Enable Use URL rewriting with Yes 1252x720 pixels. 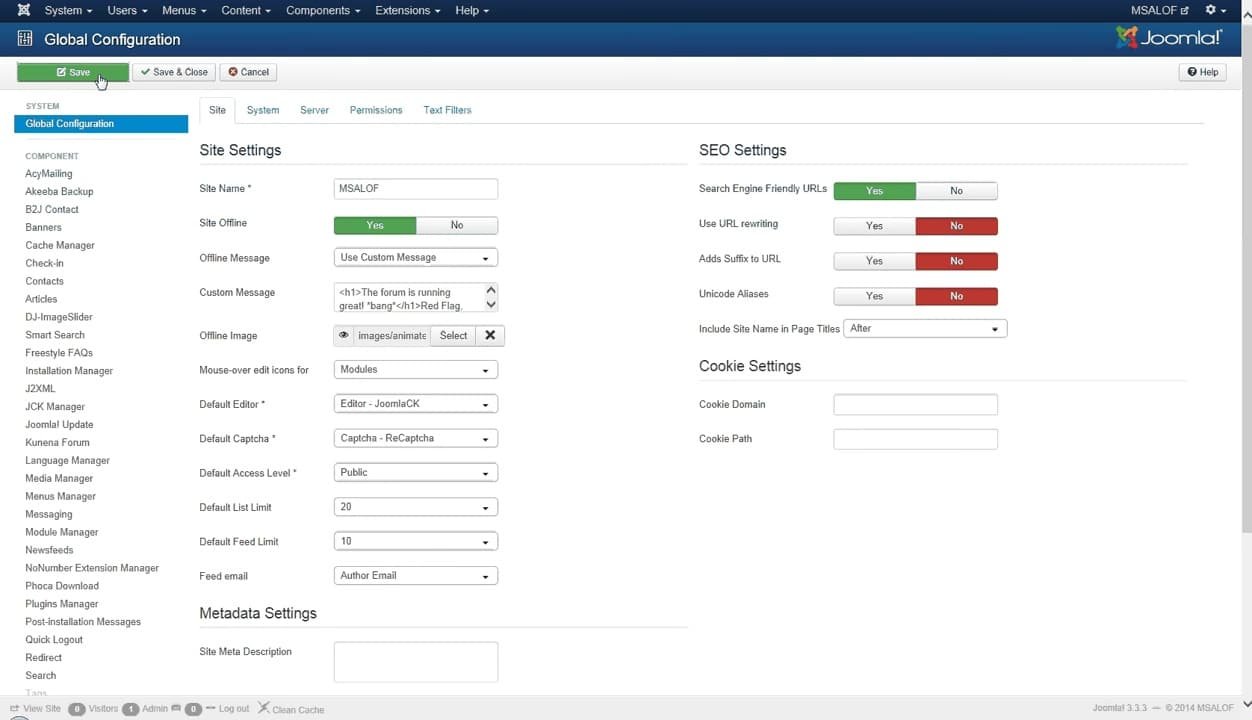[874, 226]
